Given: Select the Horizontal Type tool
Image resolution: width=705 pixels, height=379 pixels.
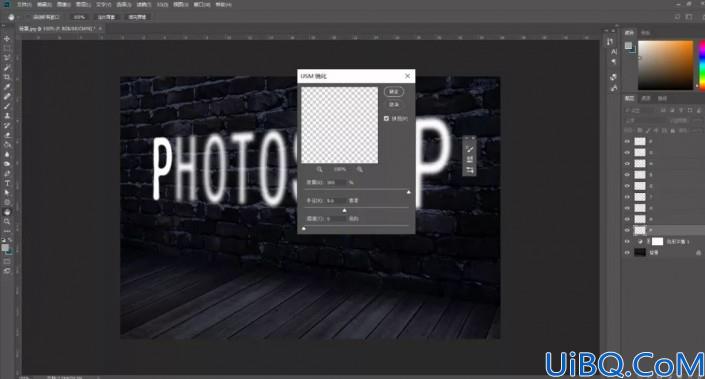Looking at the screenshot, I should click(x=7, y=183).
